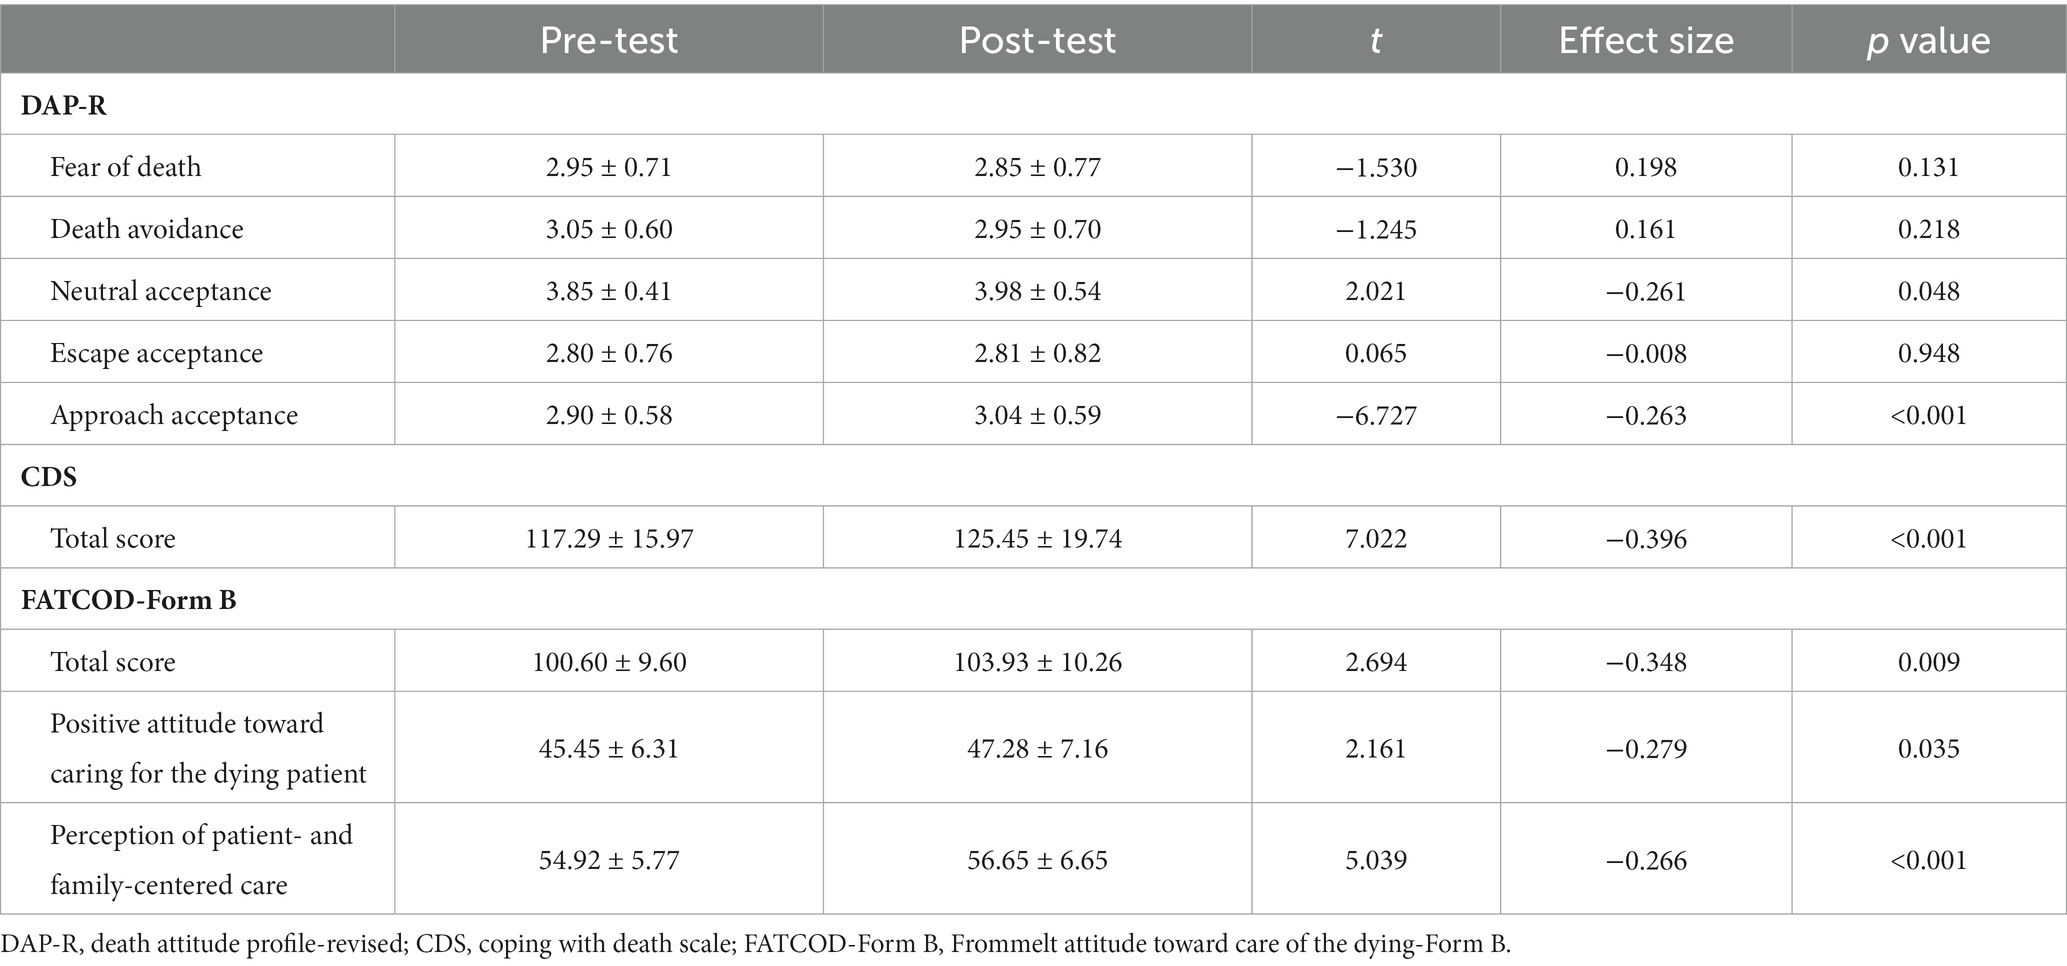
Task: Click the Fear of death row label
Action: pyautogui.click(x=126, y=166)
